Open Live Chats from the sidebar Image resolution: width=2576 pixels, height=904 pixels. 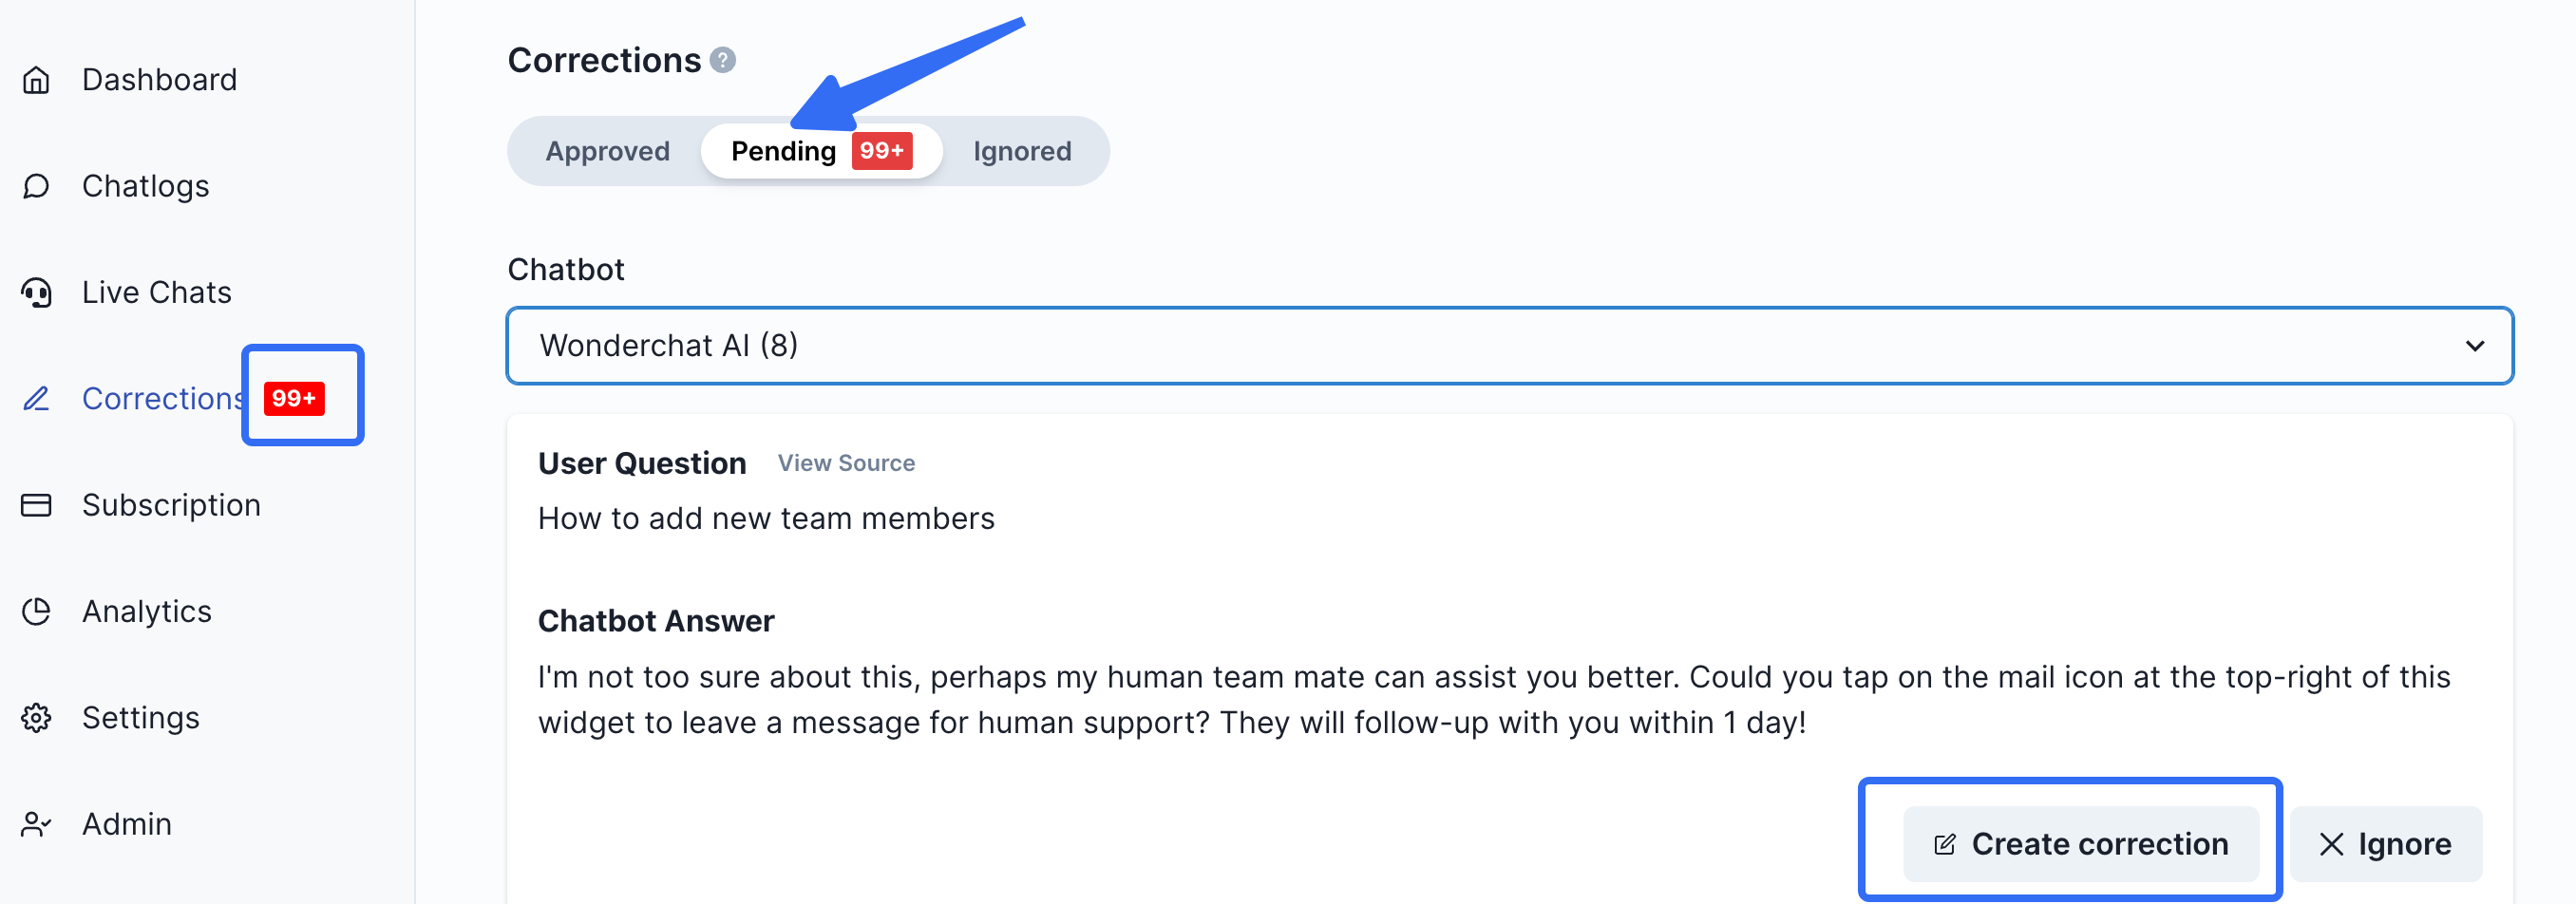(x=157, y=292)
